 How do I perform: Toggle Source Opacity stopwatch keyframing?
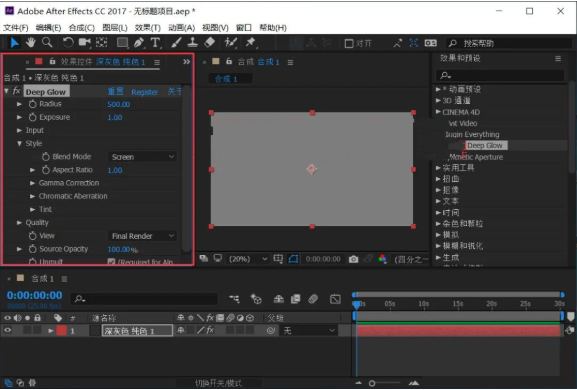(33, 249)
